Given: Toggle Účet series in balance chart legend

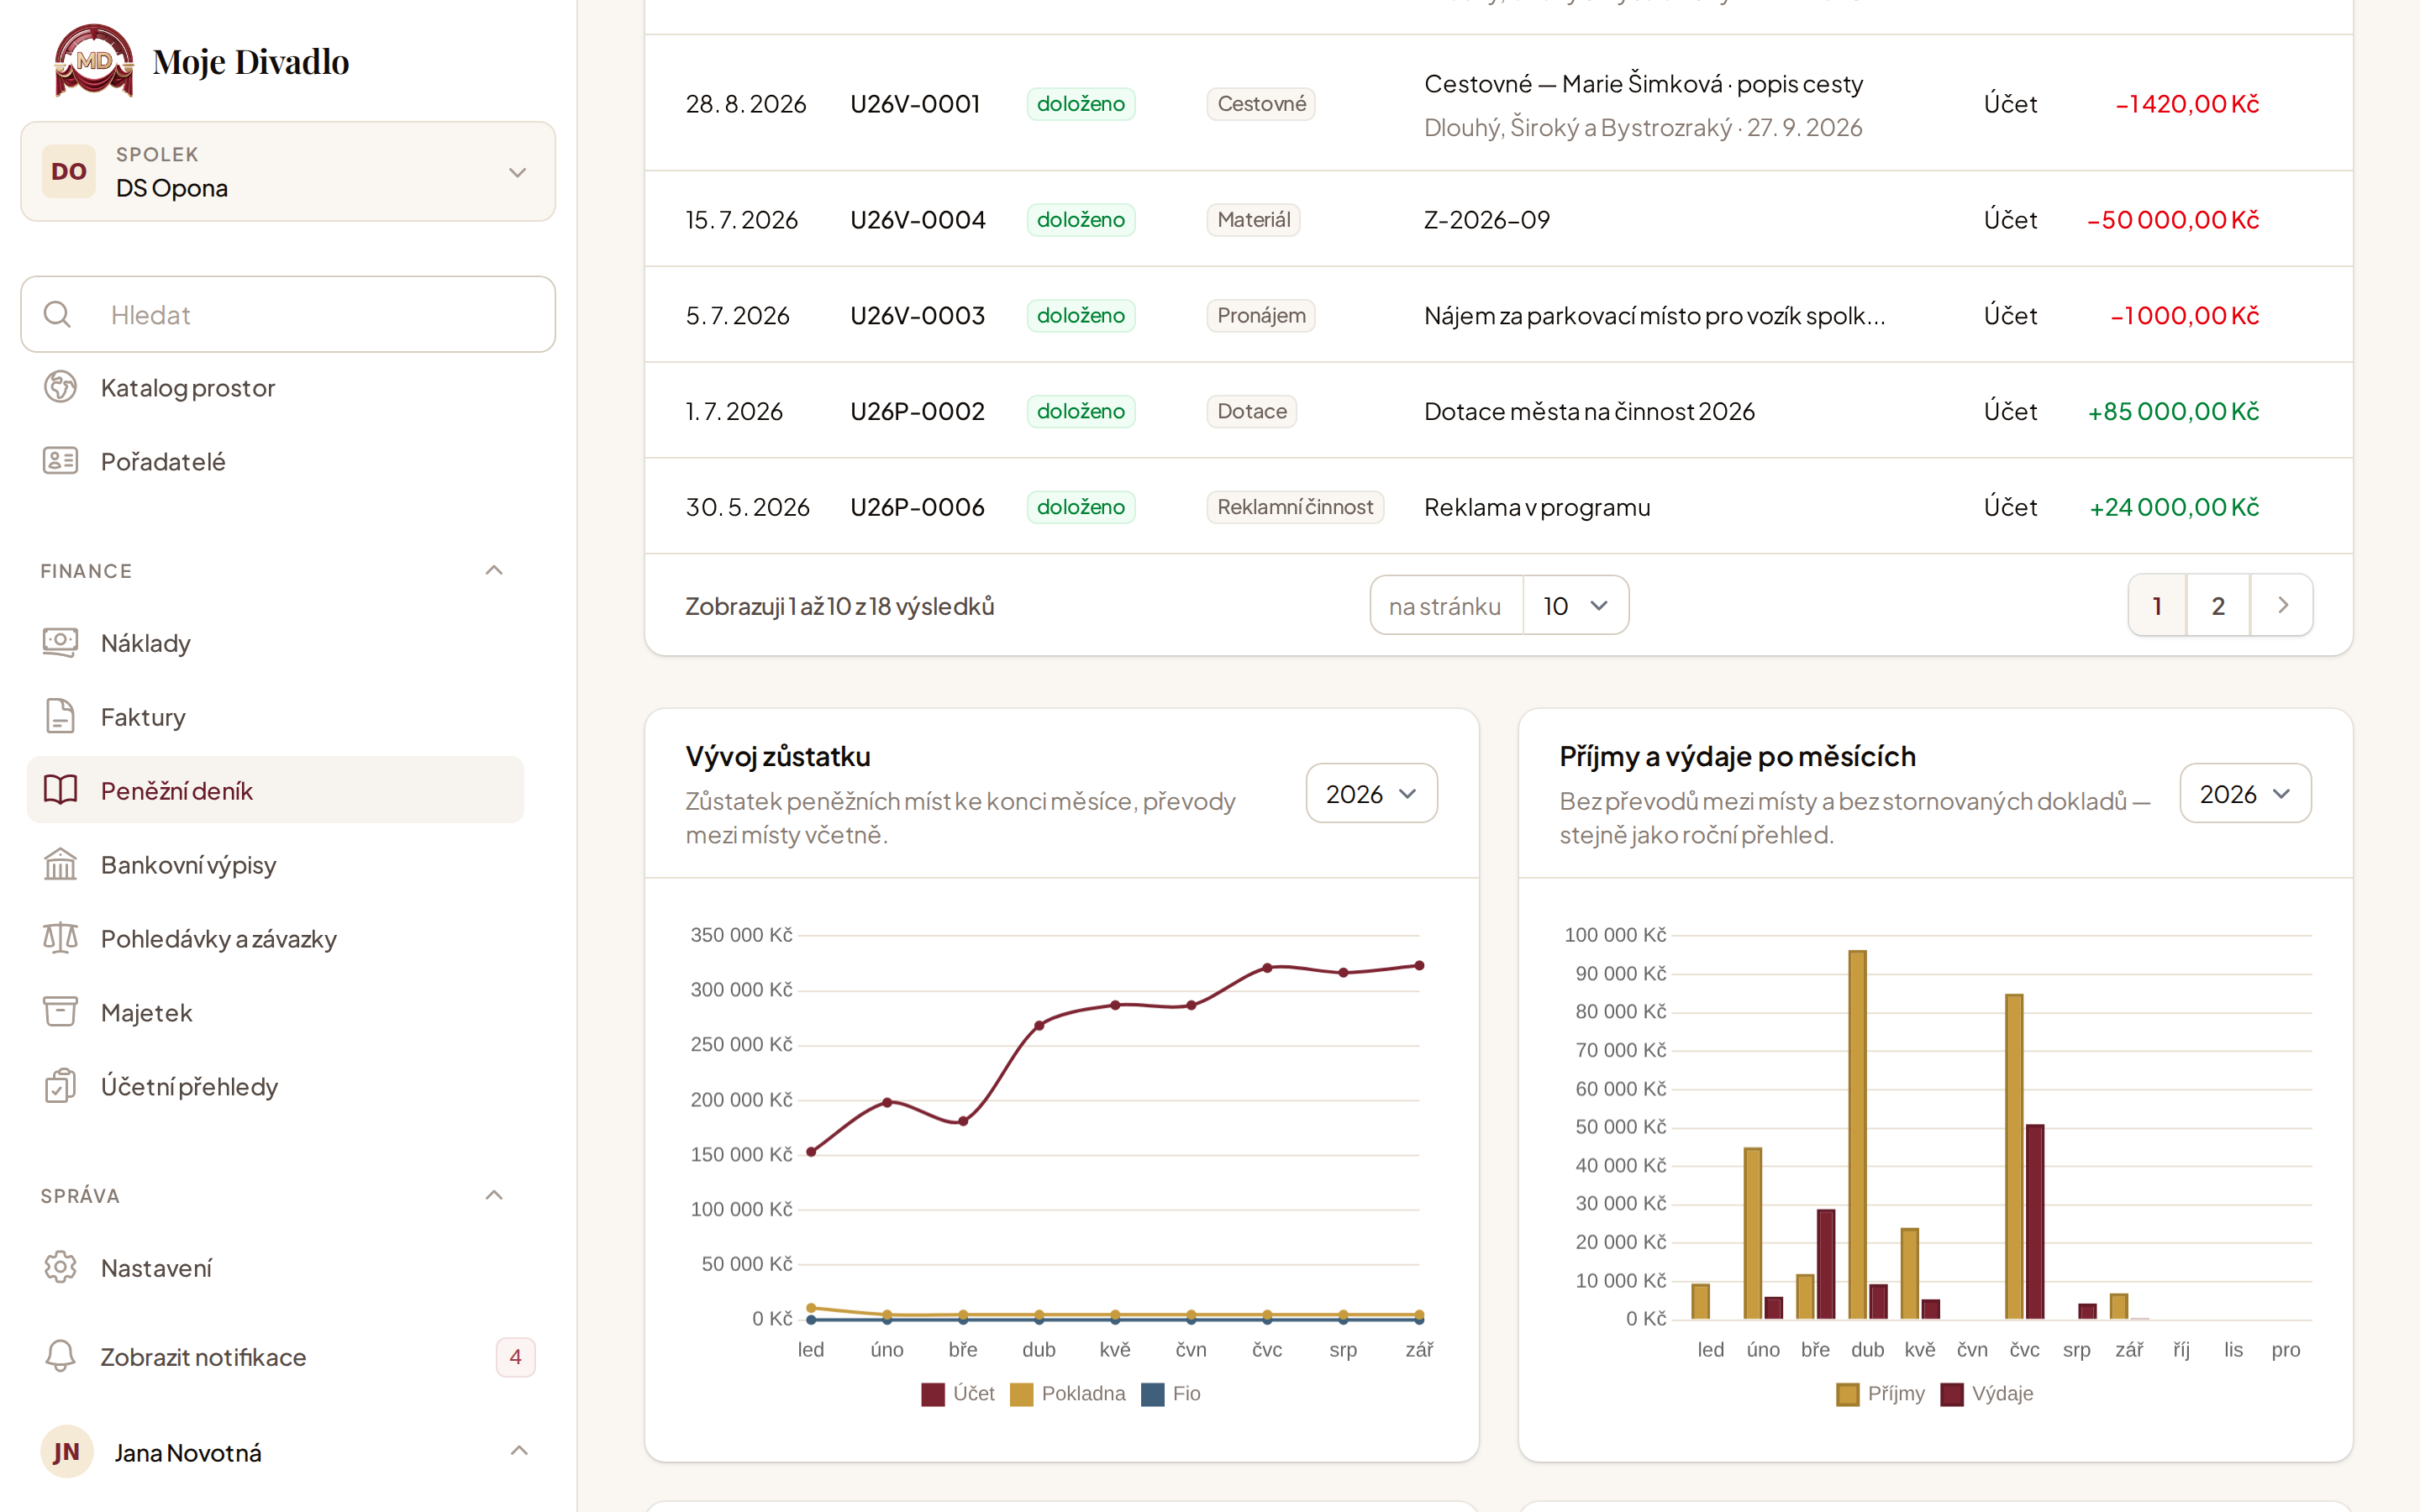Looking at the screenshot, I should (958, 1394).
